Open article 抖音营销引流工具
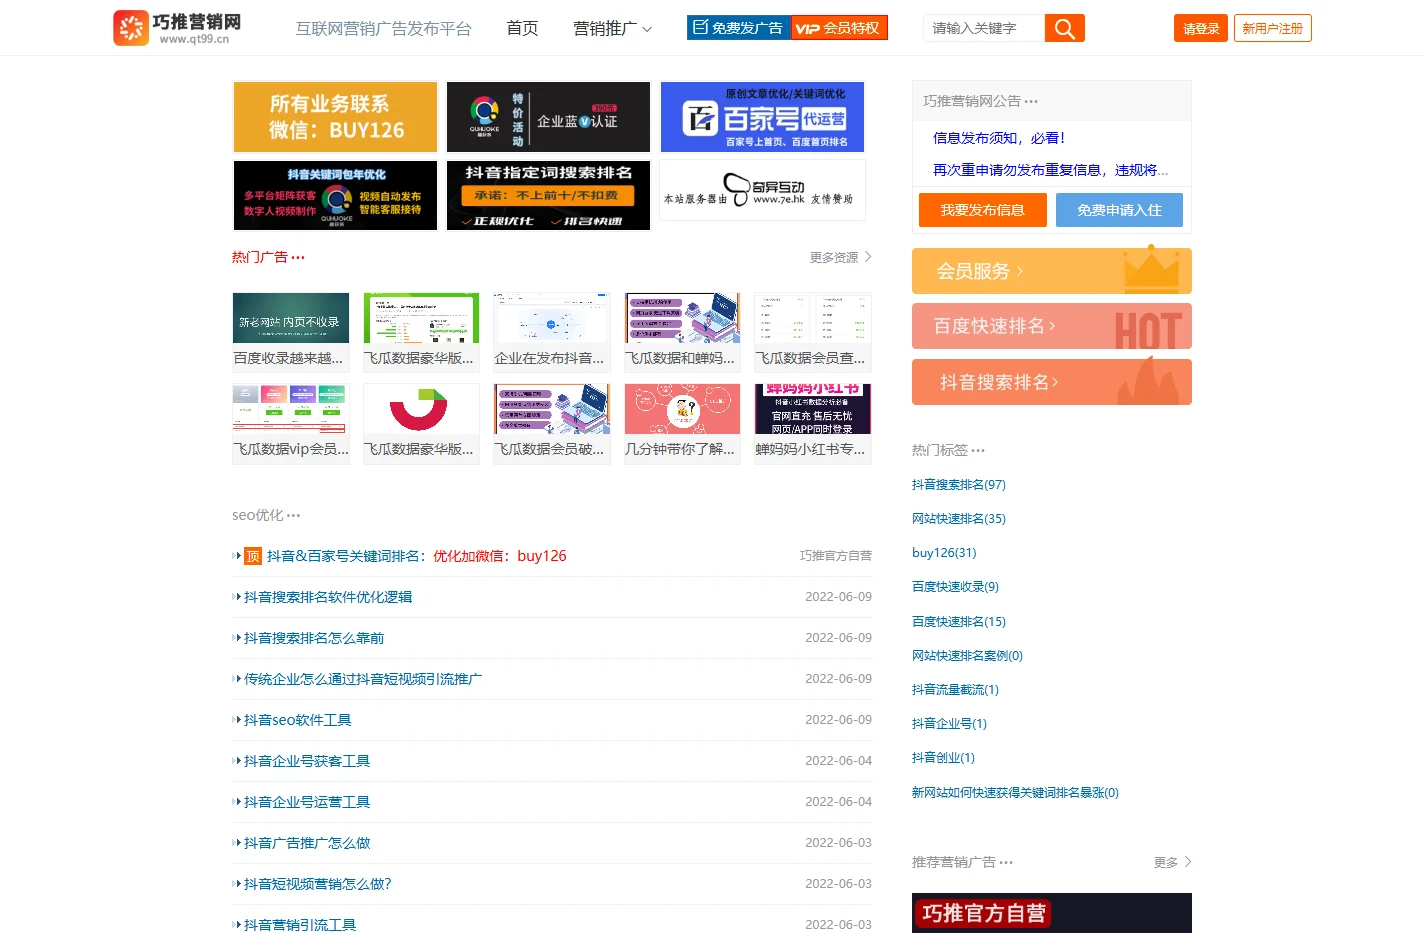This screenshot has height=933, width=1424. coord(300,925)
